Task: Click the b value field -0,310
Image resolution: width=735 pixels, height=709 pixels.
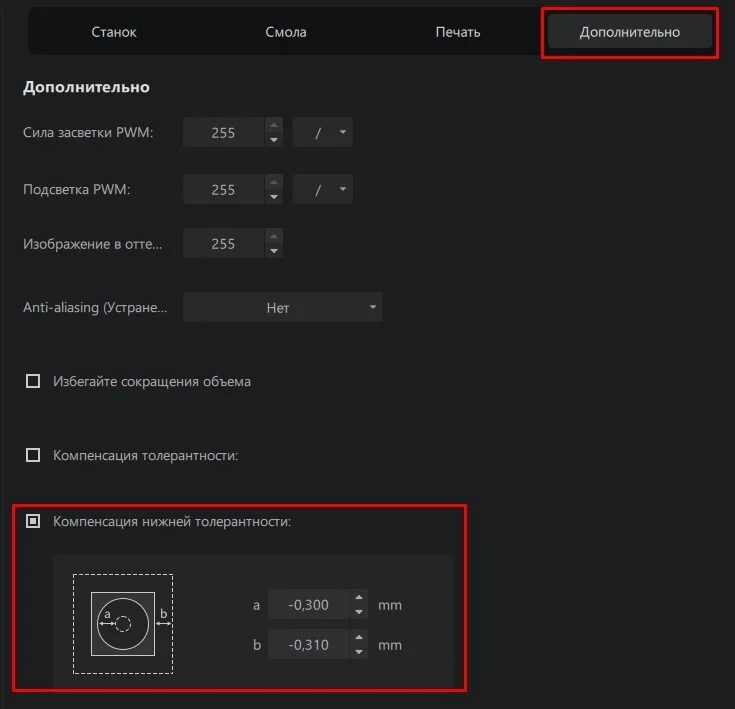Action: click(x=308, y=645)
